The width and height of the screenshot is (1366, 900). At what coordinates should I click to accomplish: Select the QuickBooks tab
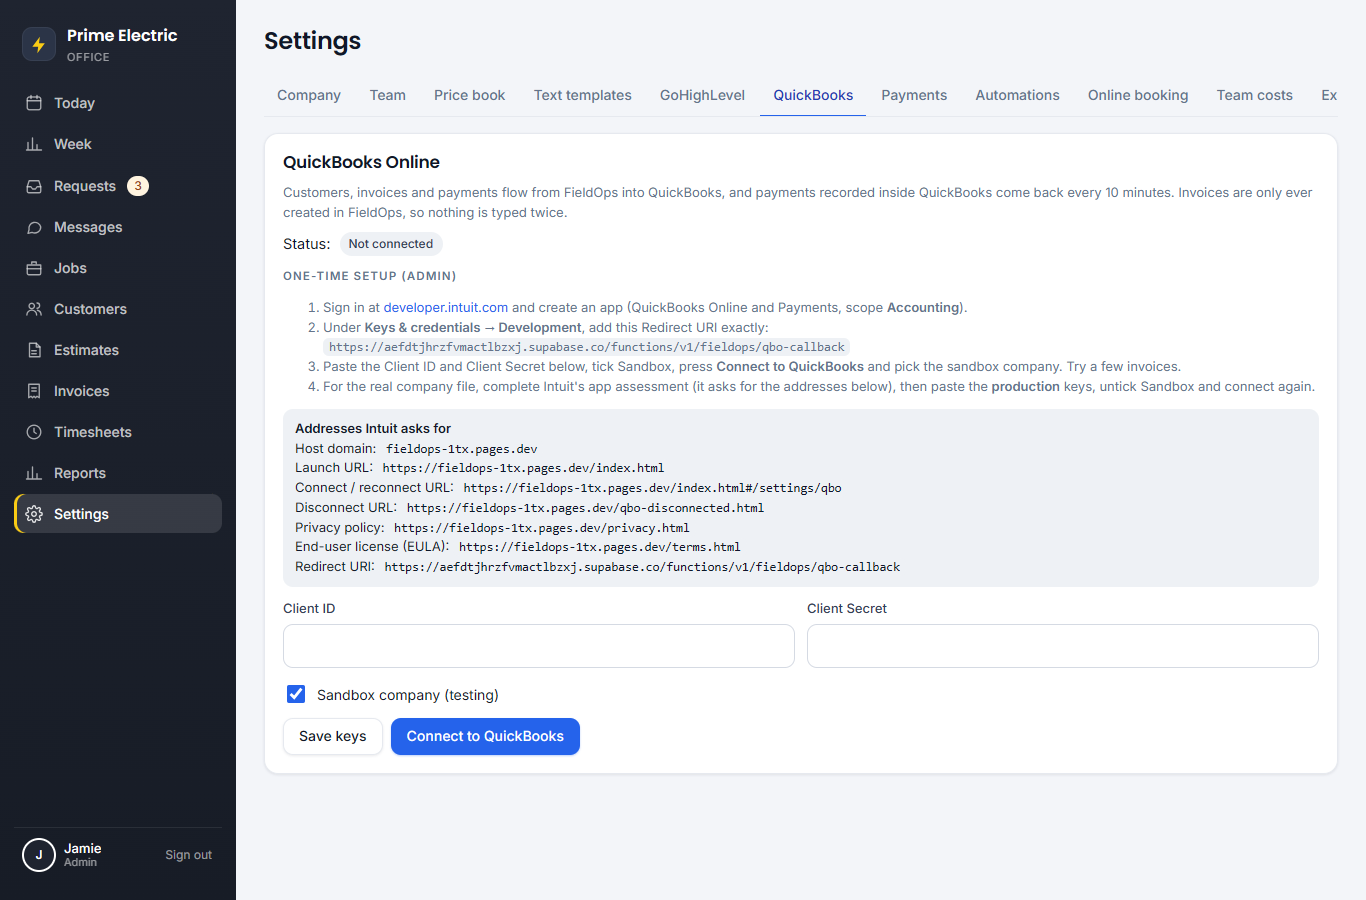tap(813, 95)
